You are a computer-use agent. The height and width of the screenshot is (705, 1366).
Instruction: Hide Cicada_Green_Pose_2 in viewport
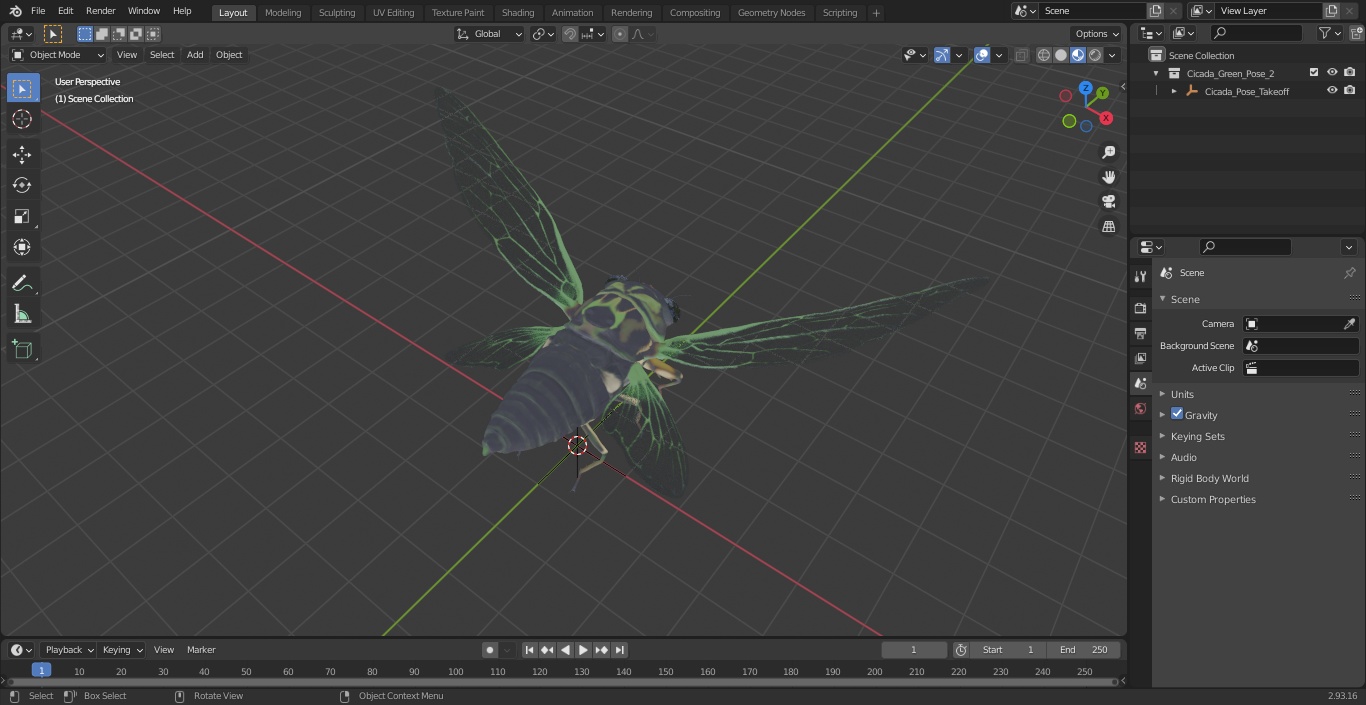coord(1332,73)
